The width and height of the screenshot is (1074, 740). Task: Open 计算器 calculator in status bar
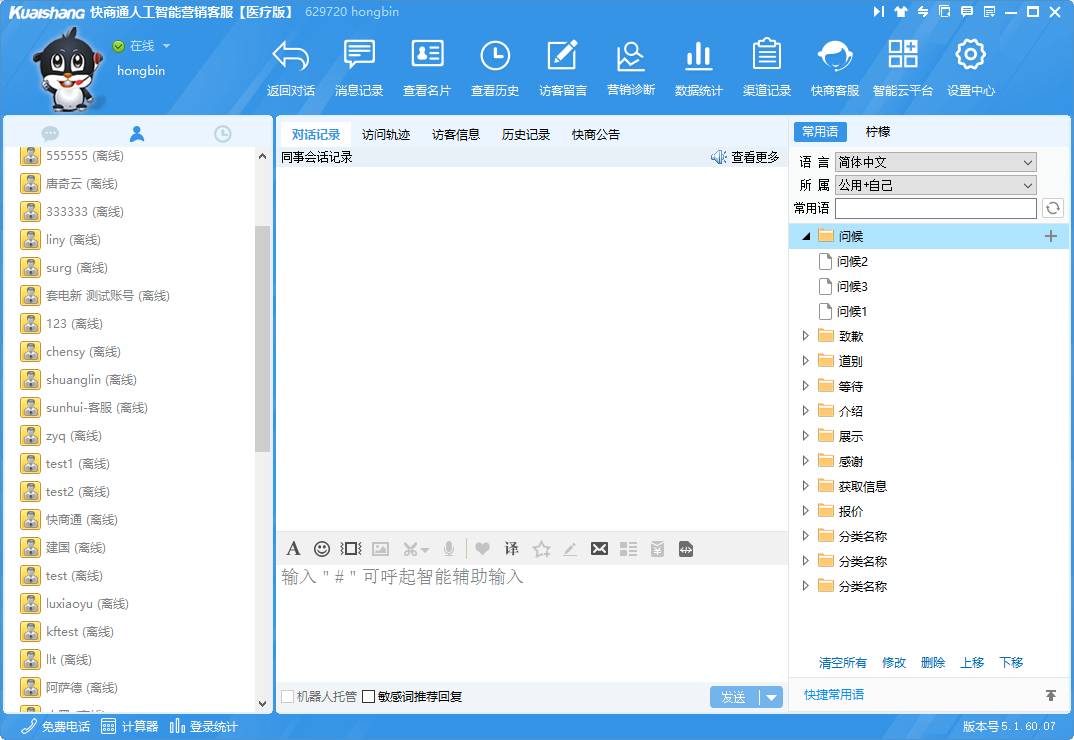(x=130, y=726)
